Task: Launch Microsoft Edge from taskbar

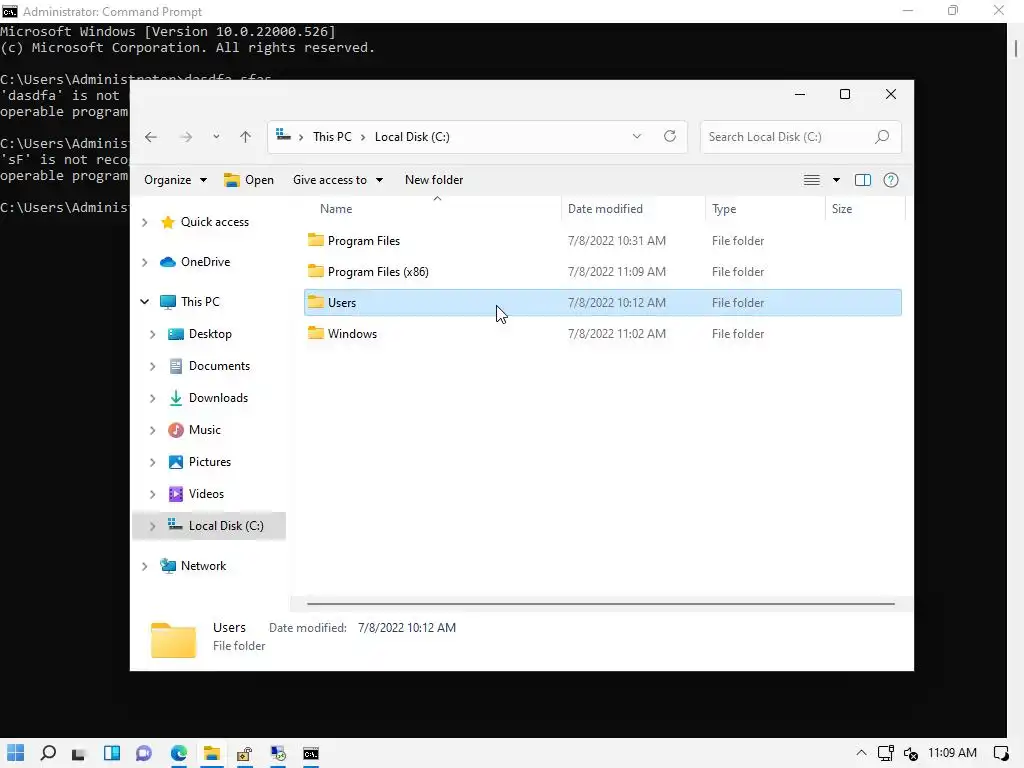Action: 179,753
